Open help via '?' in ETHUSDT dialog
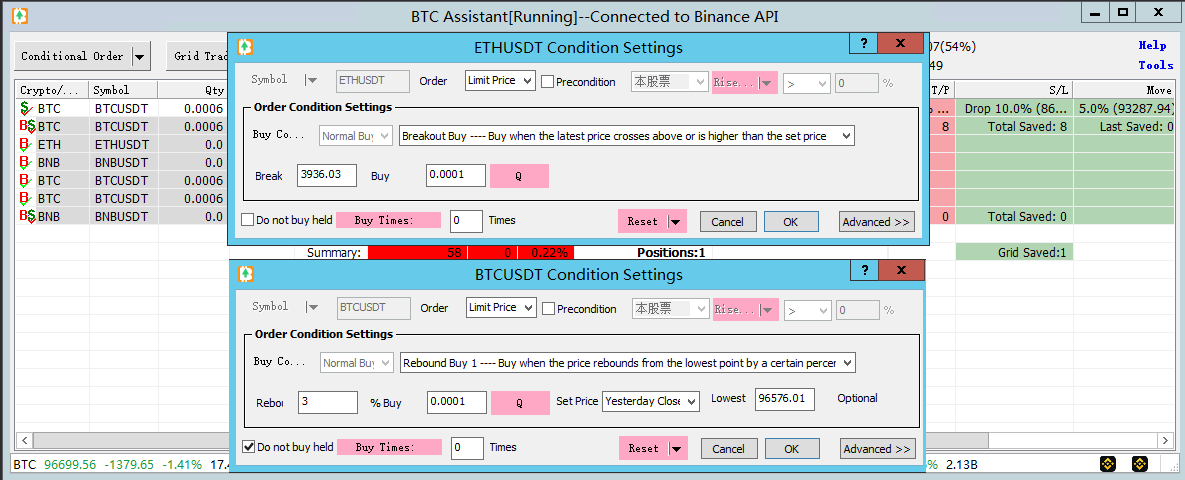 (x=863, y=43)
